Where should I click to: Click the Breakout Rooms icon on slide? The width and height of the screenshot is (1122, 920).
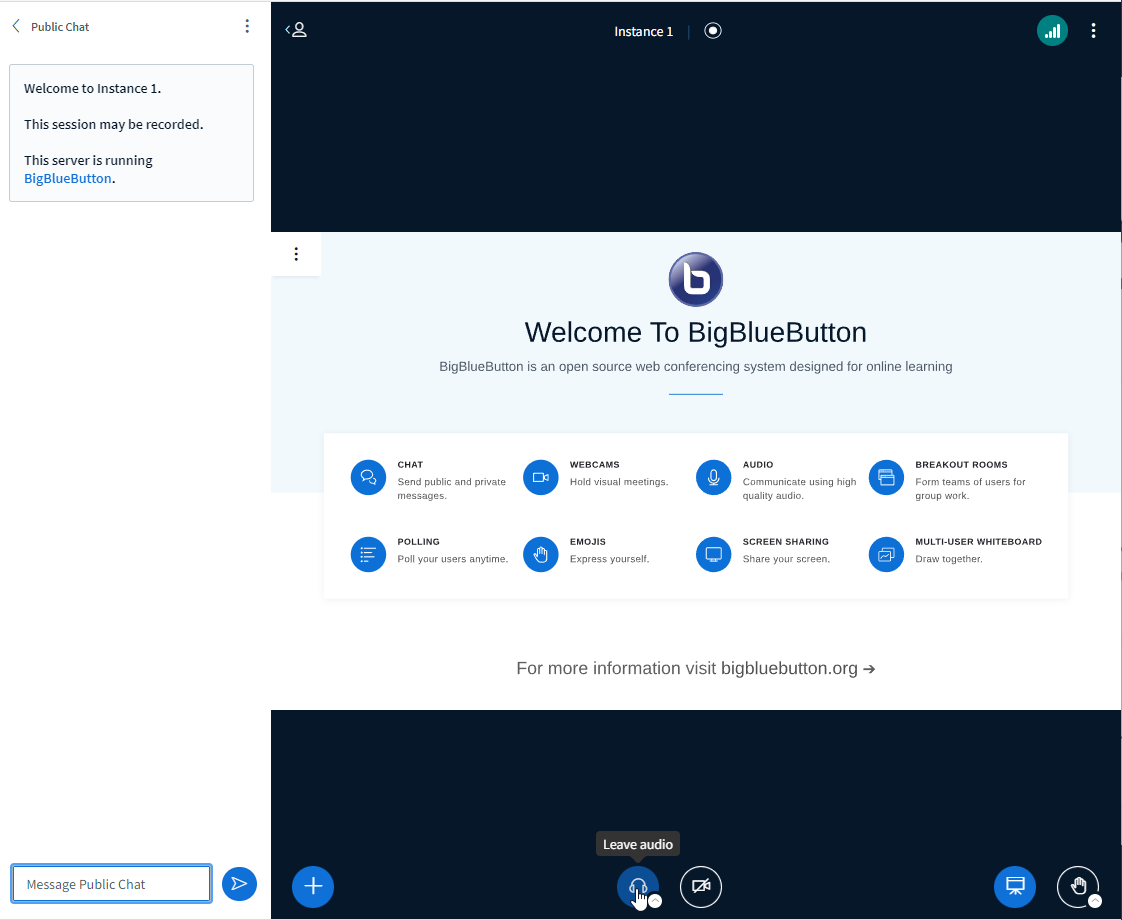pos(887,477)
